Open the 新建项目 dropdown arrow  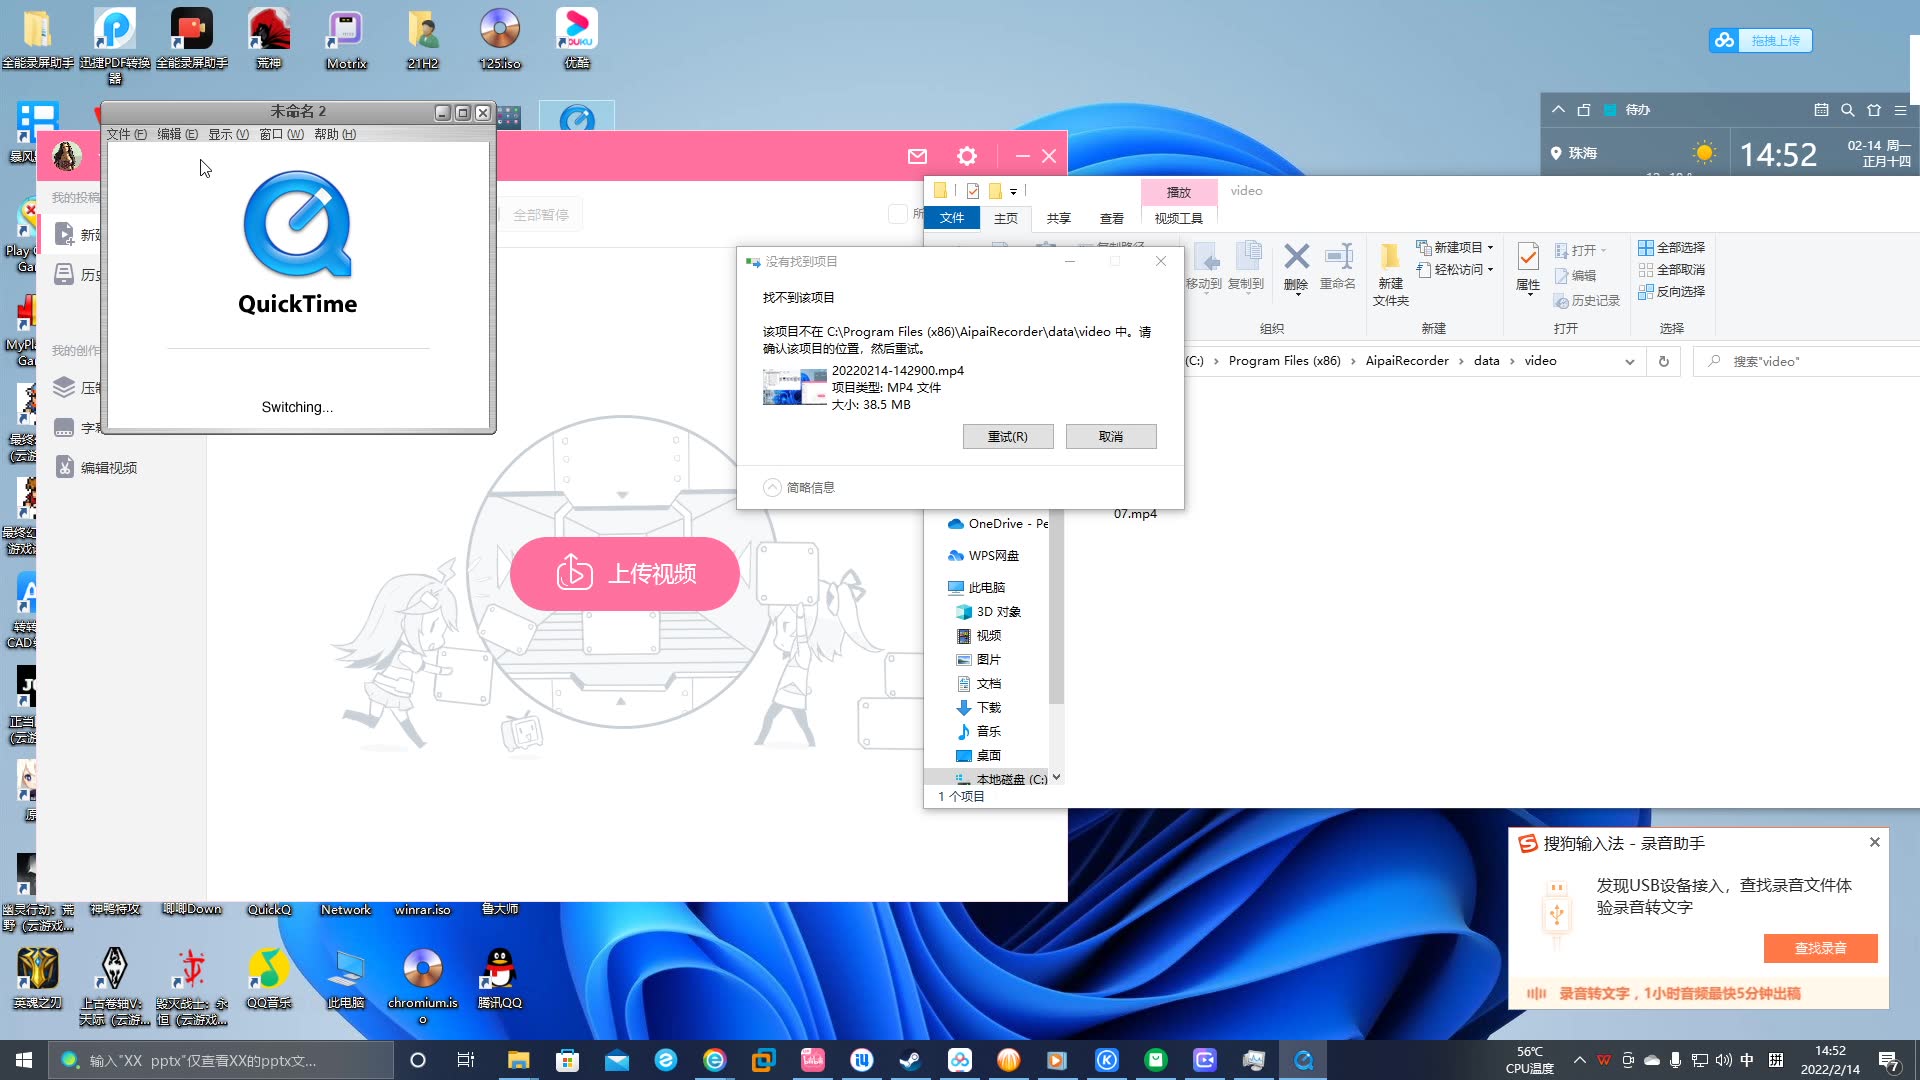[1490, 248]
